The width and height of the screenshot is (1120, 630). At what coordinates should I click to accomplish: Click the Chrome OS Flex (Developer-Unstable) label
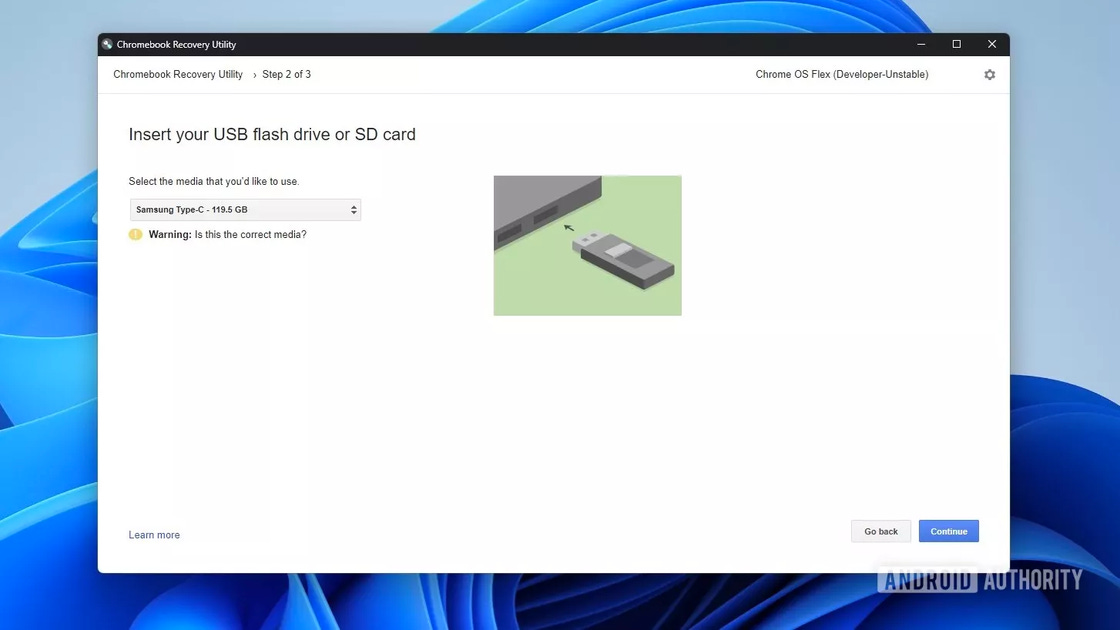[x=842, y=74]
